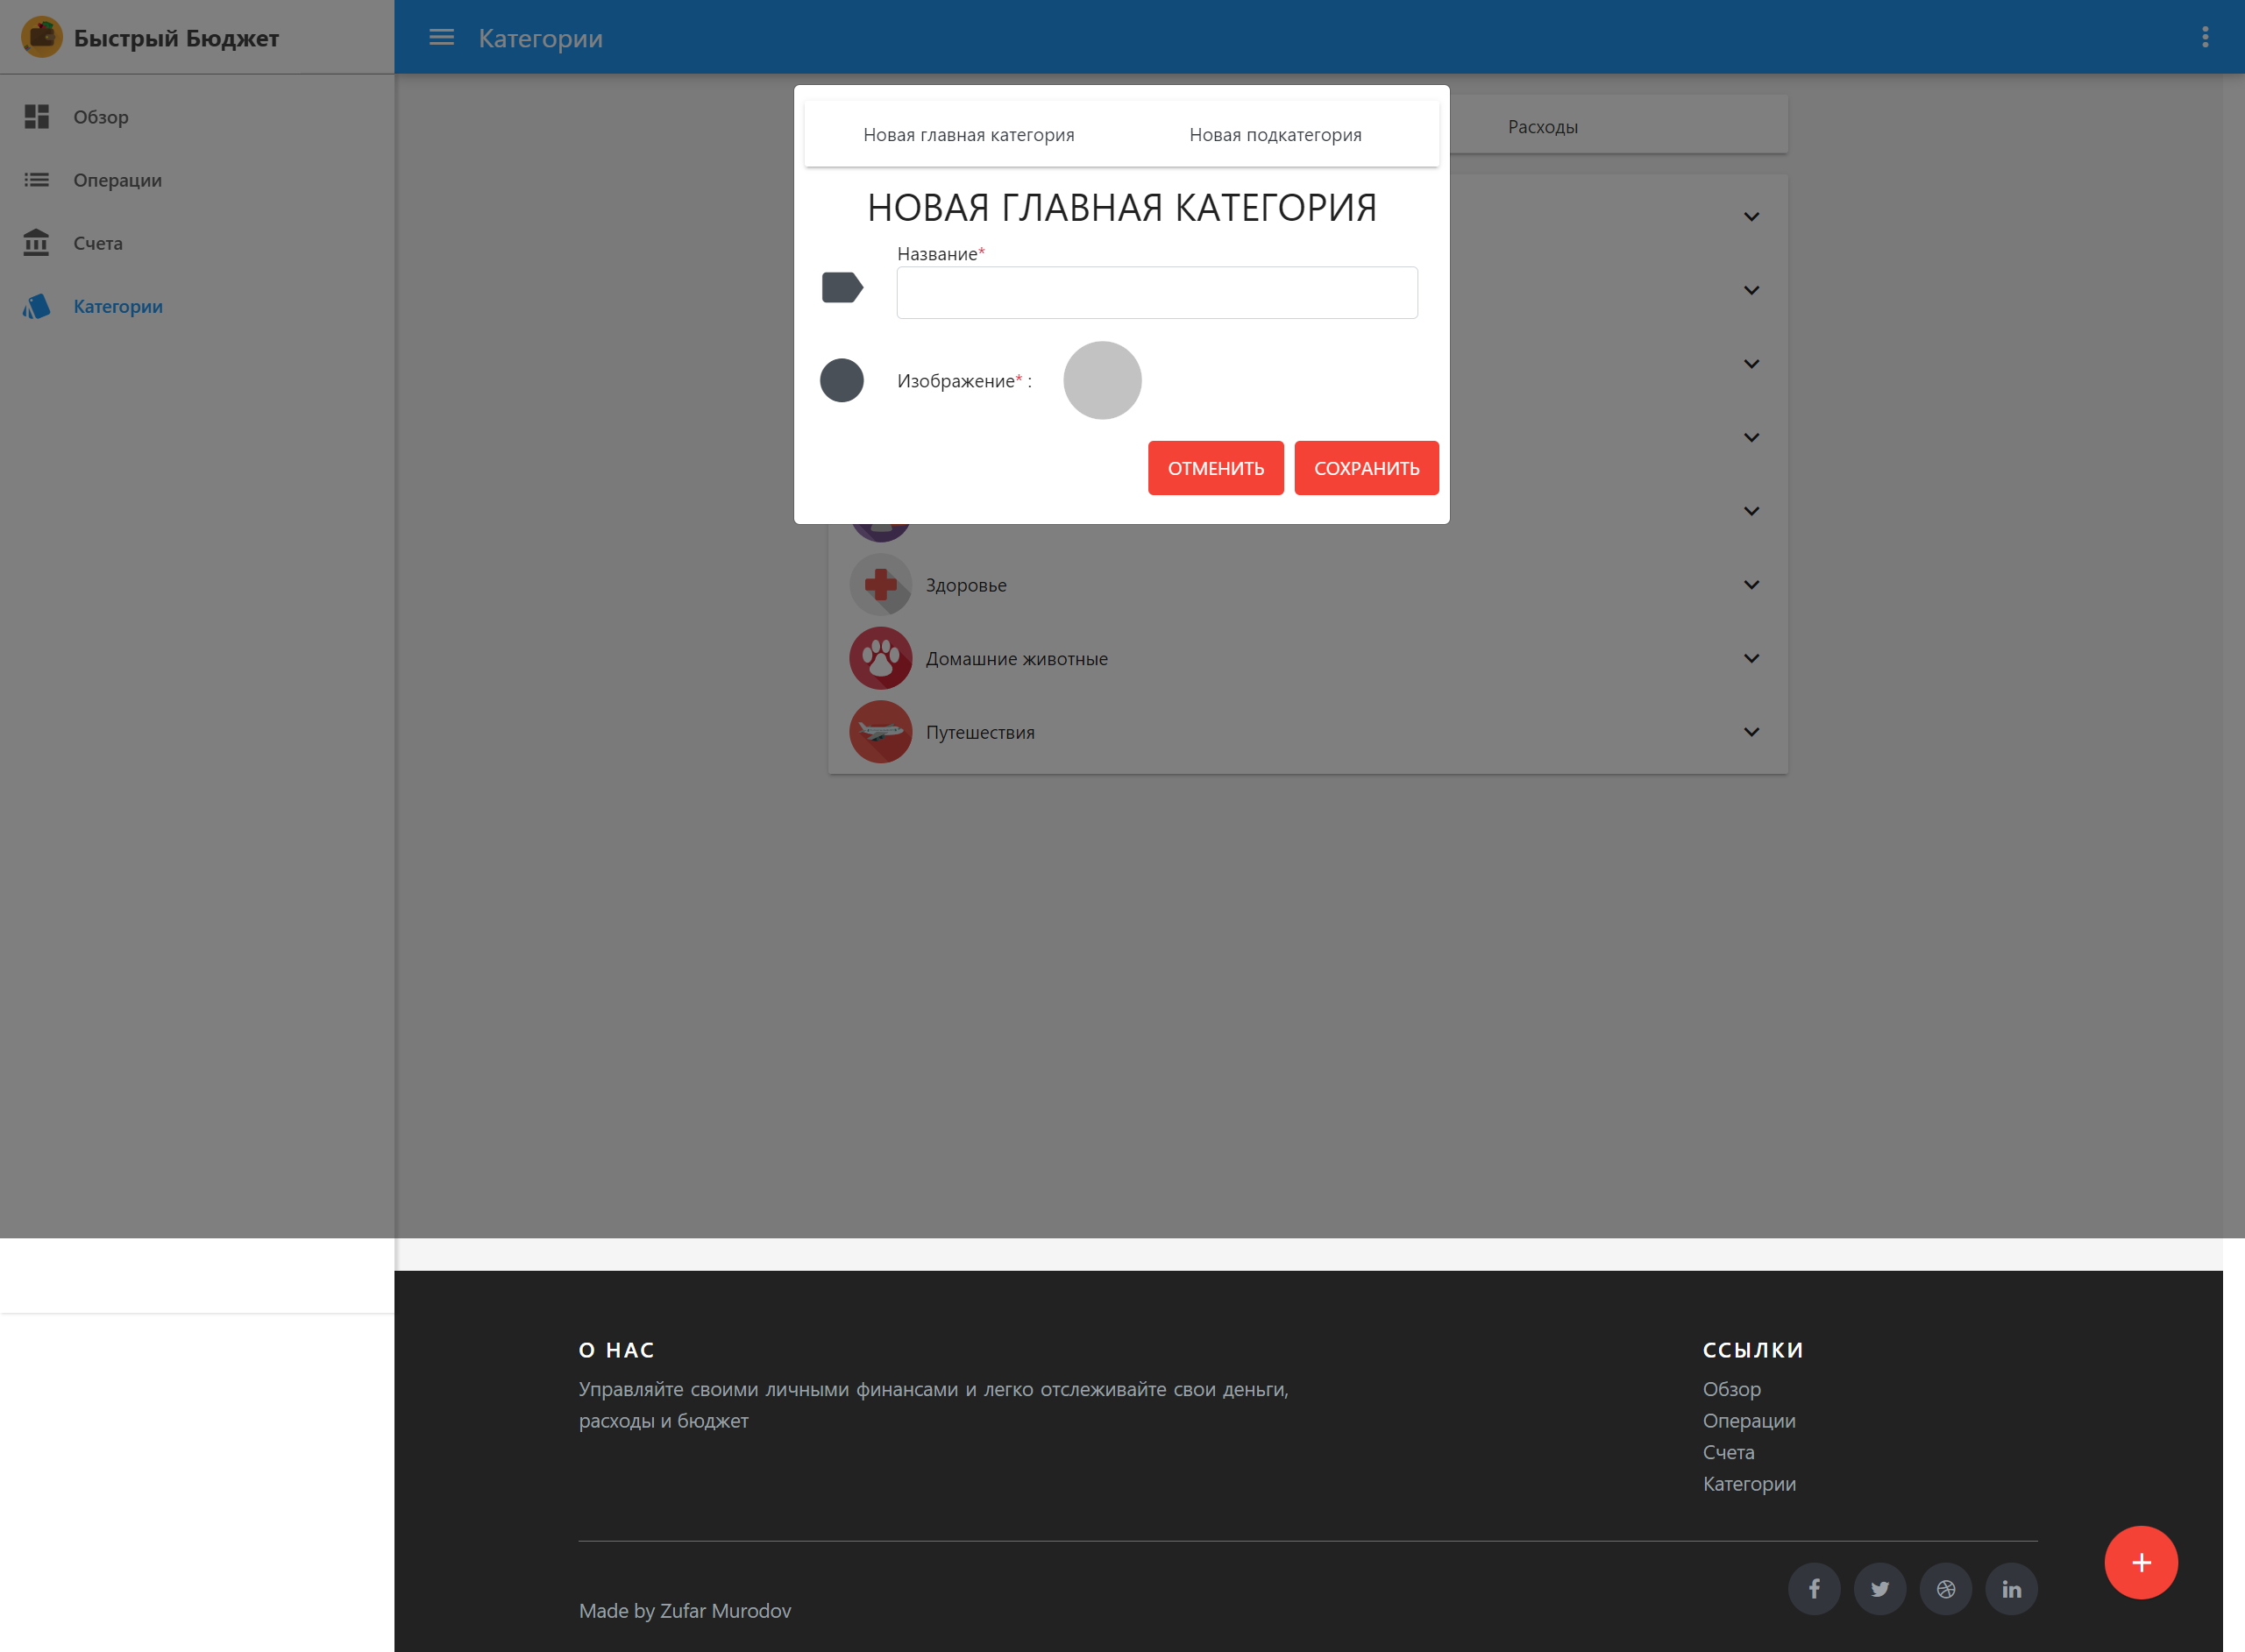Screen dimensions: 2245x1652
Task: Switch to Новая подкатегория tab
Action: [x=1275, y=135]
